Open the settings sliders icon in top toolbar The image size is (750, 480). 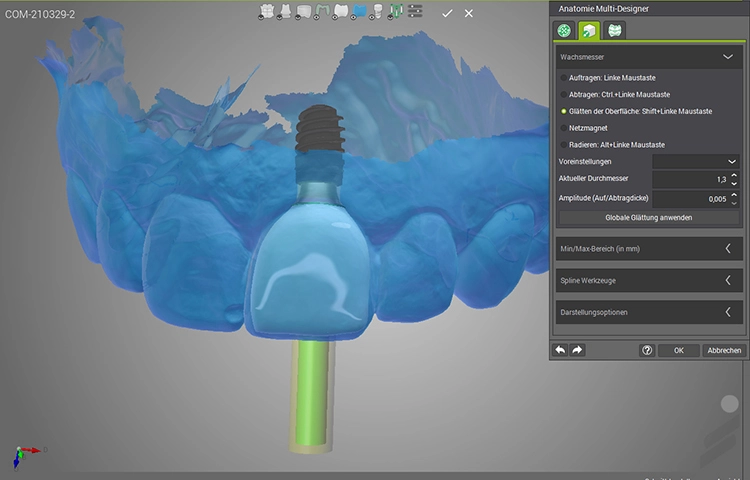[415, 12]
